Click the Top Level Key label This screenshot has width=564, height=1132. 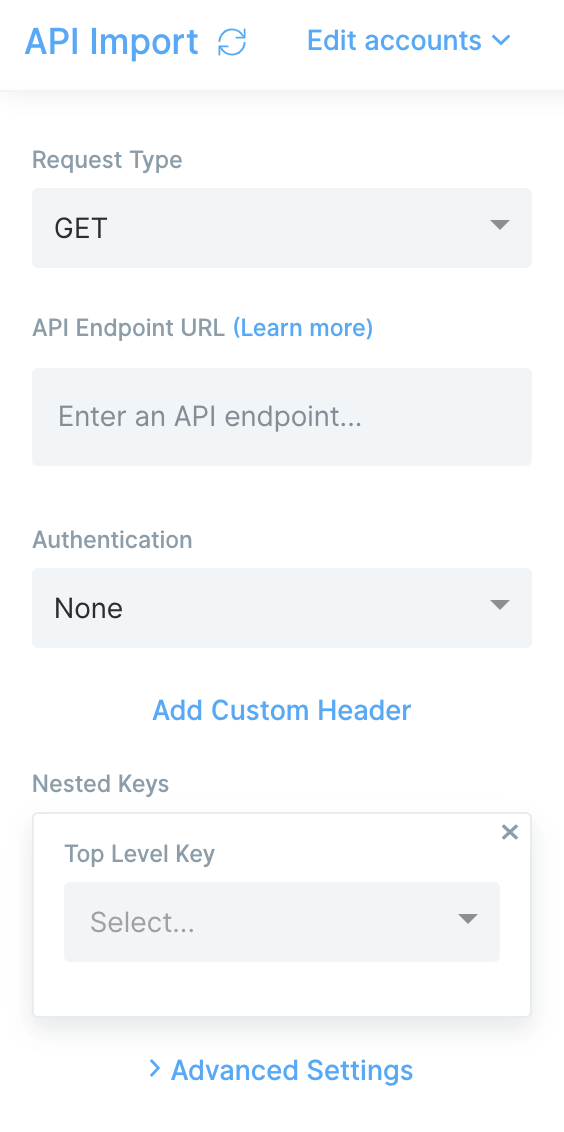(x=139, y=854)
